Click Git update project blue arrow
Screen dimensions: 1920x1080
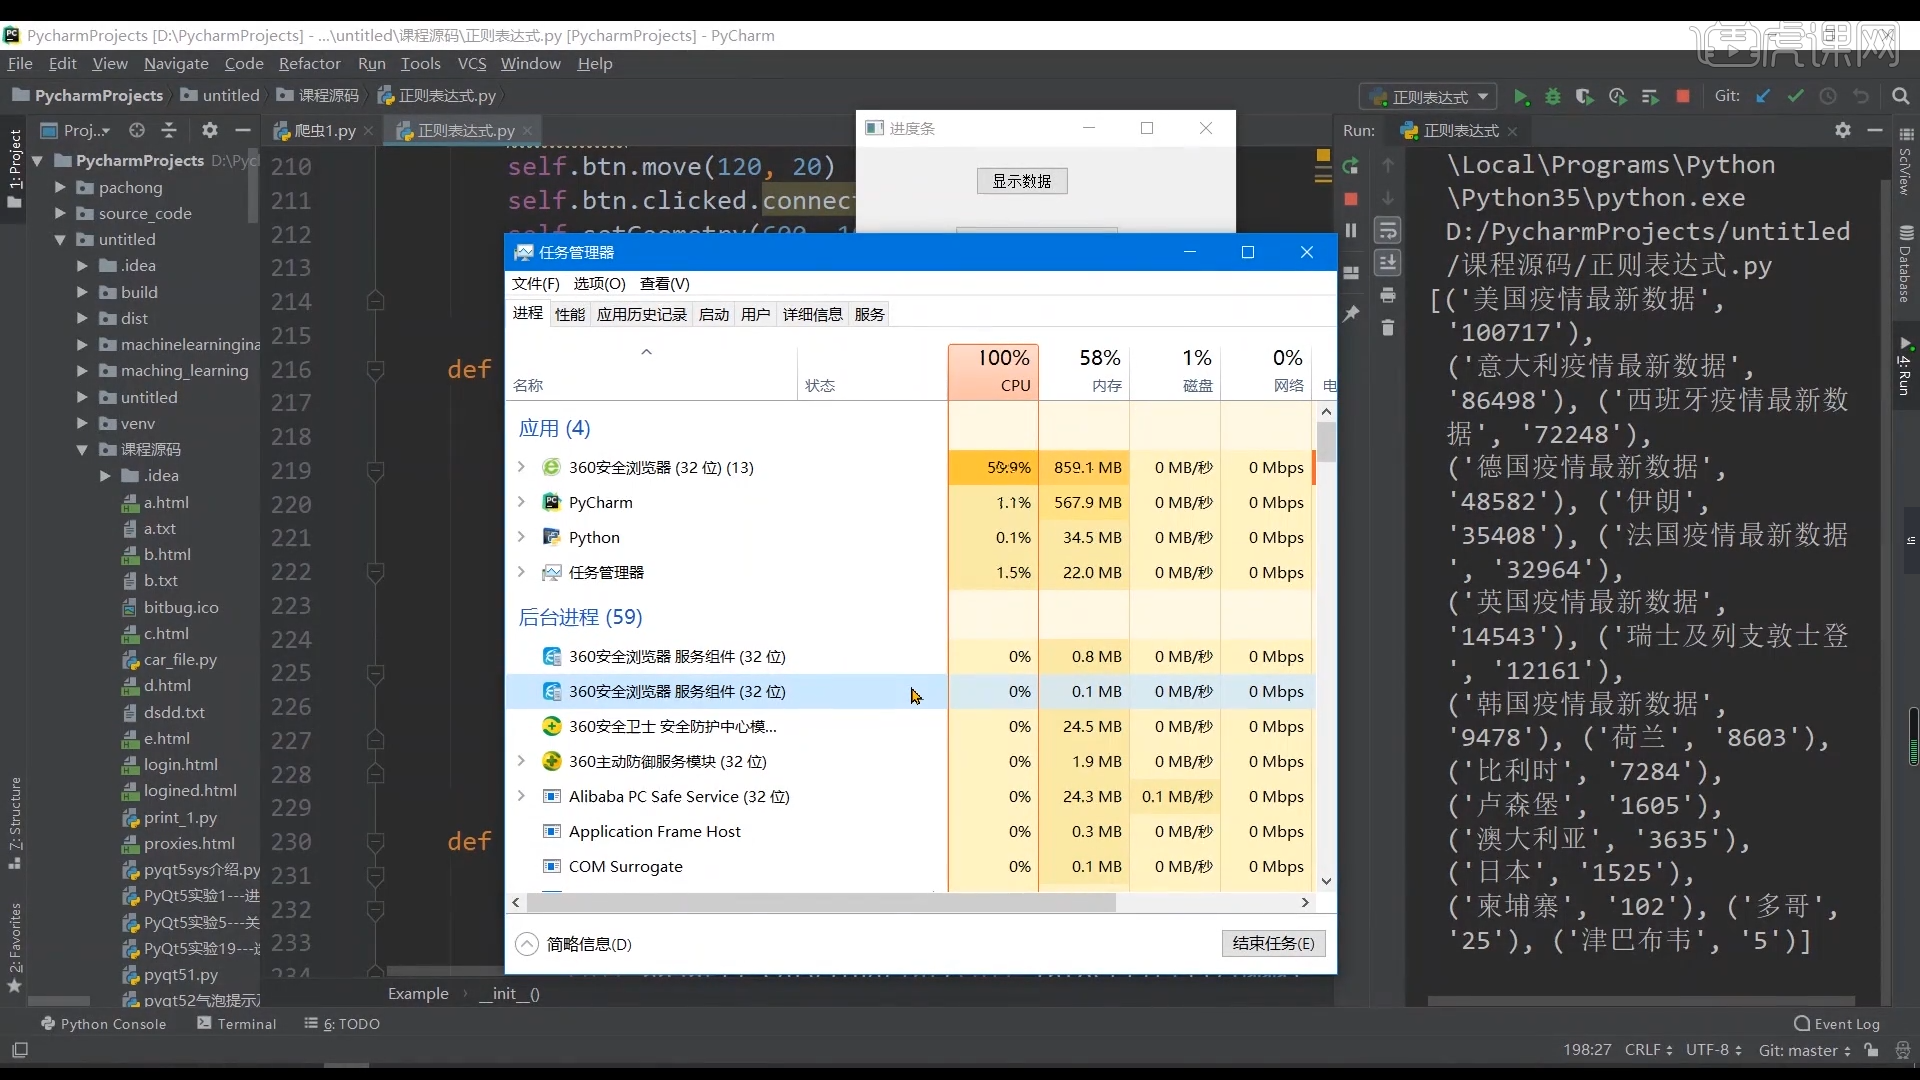click(1763, 97)
